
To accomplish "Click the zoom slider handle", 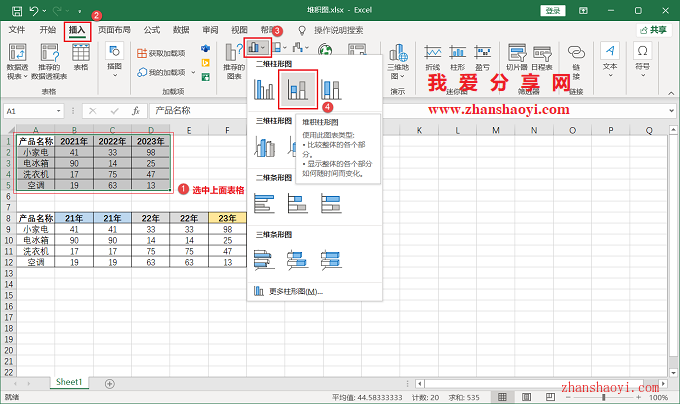I will point(603,397).
